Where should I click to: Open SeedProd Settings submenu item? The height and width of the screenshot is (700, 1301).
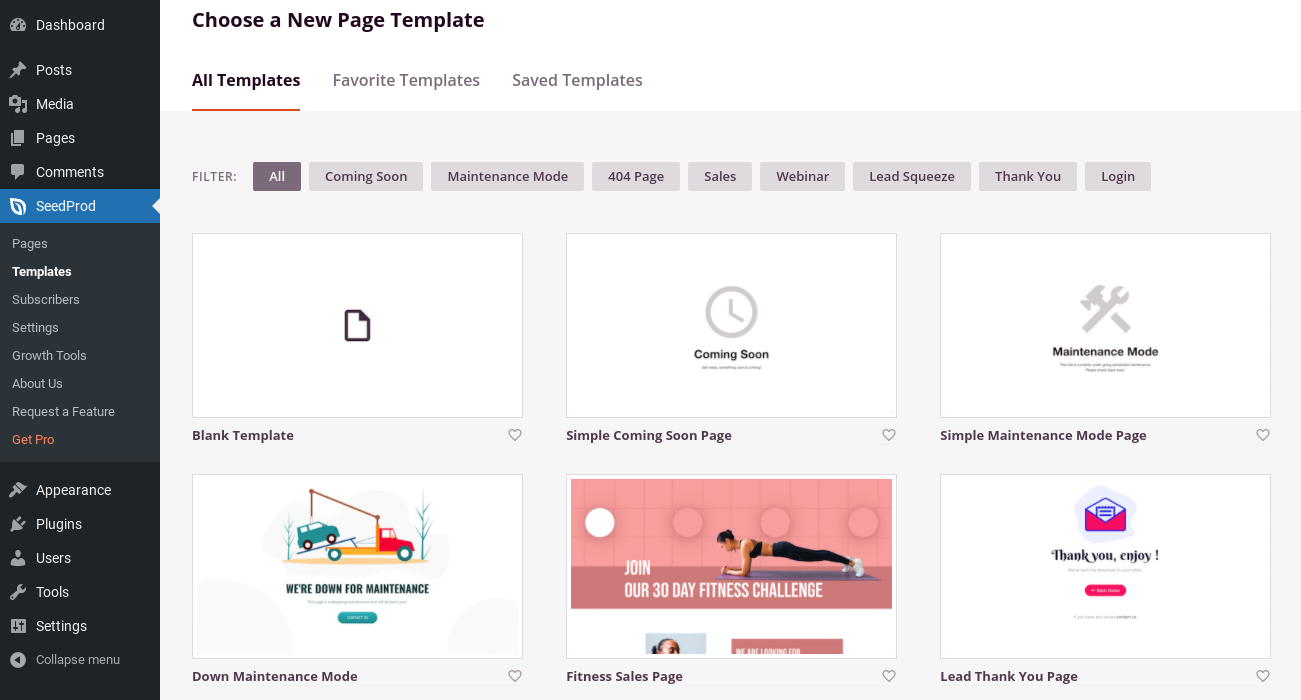point(35,328)
